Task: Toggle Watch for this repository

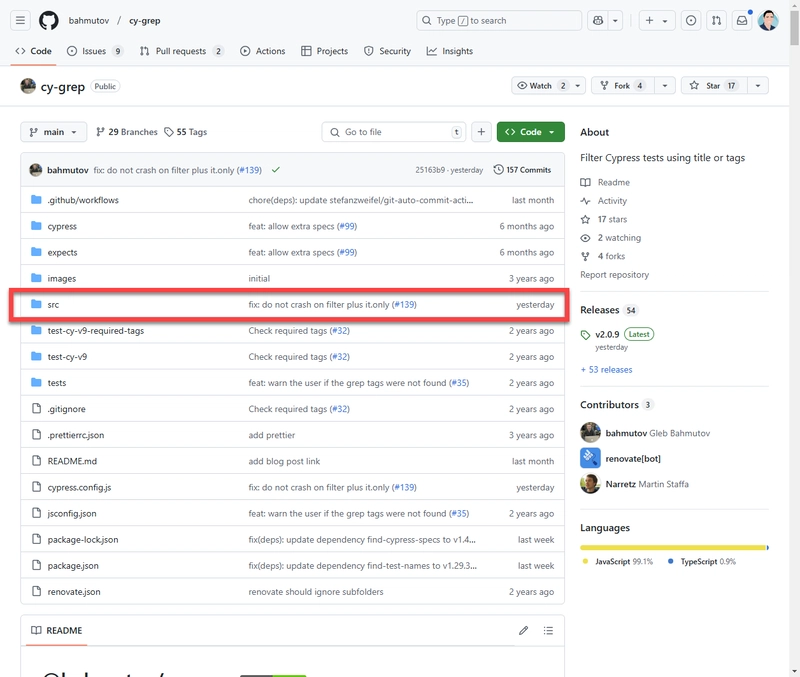Action: coord(541,86)
